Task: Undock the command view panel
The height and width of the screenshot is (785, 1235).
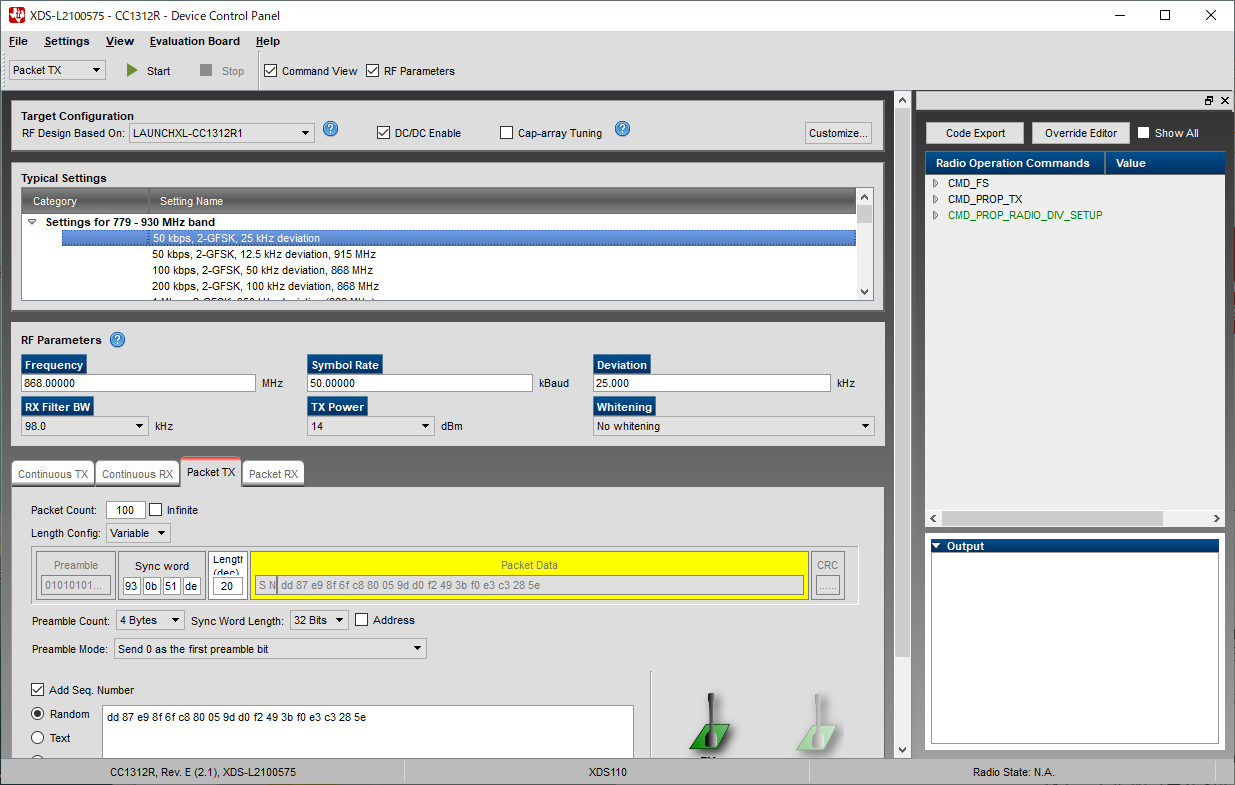Action: click(1209, 101)
